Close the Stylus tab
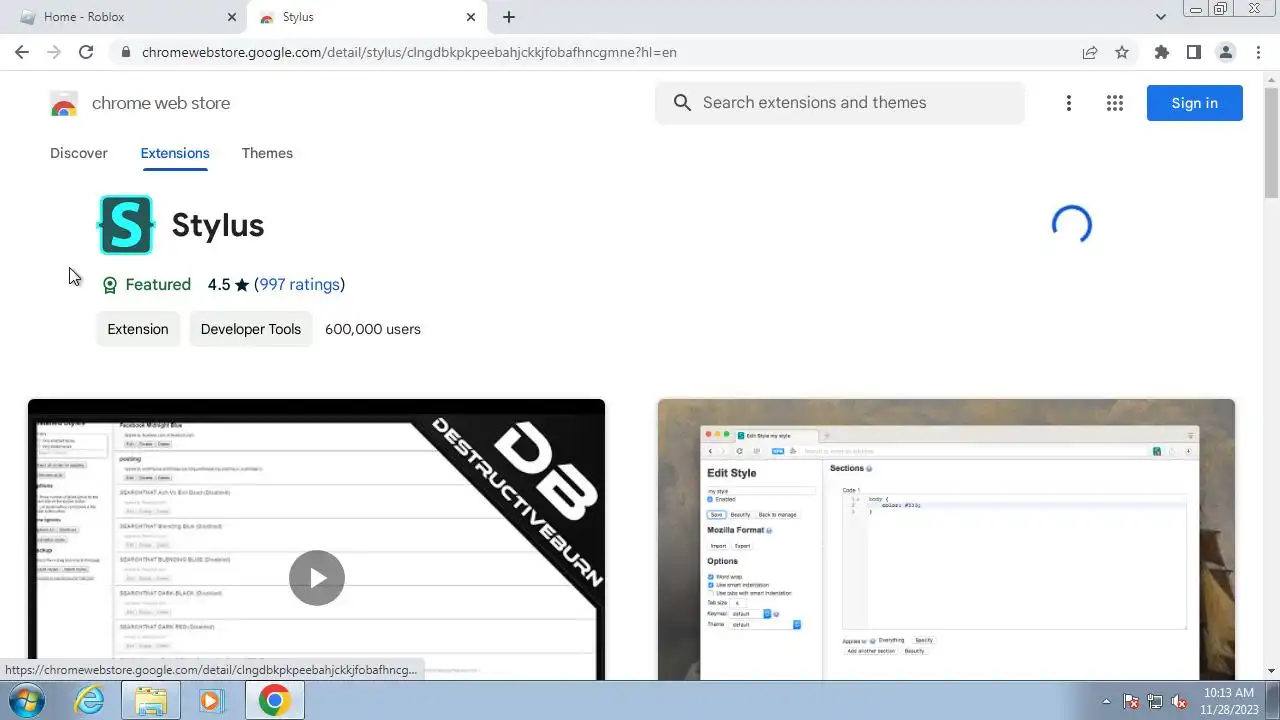 (x=471, y=17)
